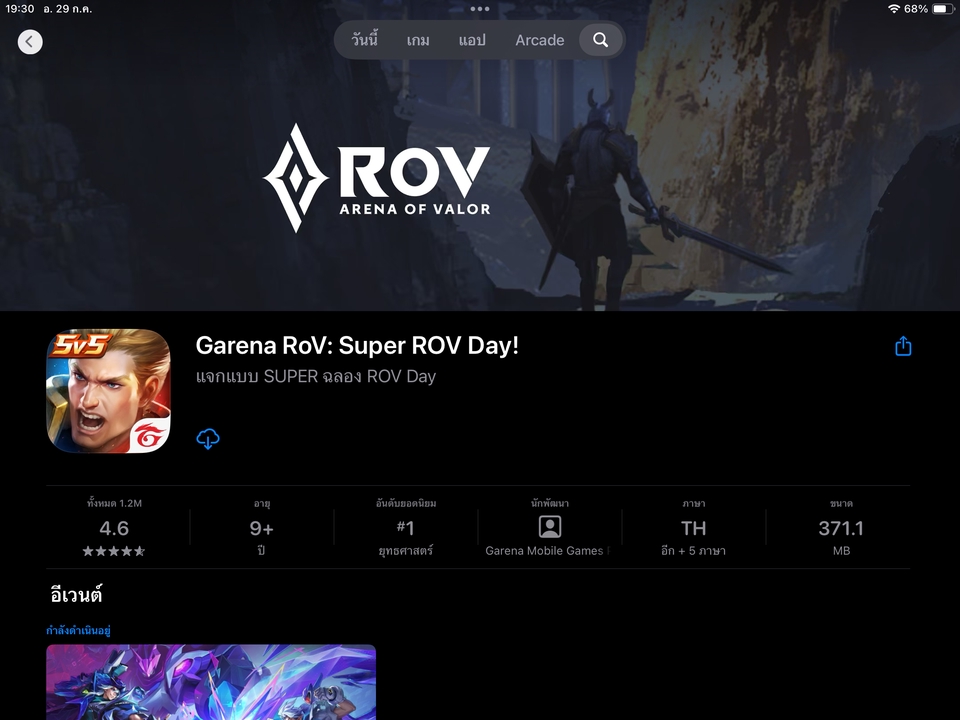Image resolution: width=960 pixels, height=720 pixels.
Task: Tap the 9+ age rating info
Action: pos(261,528)
